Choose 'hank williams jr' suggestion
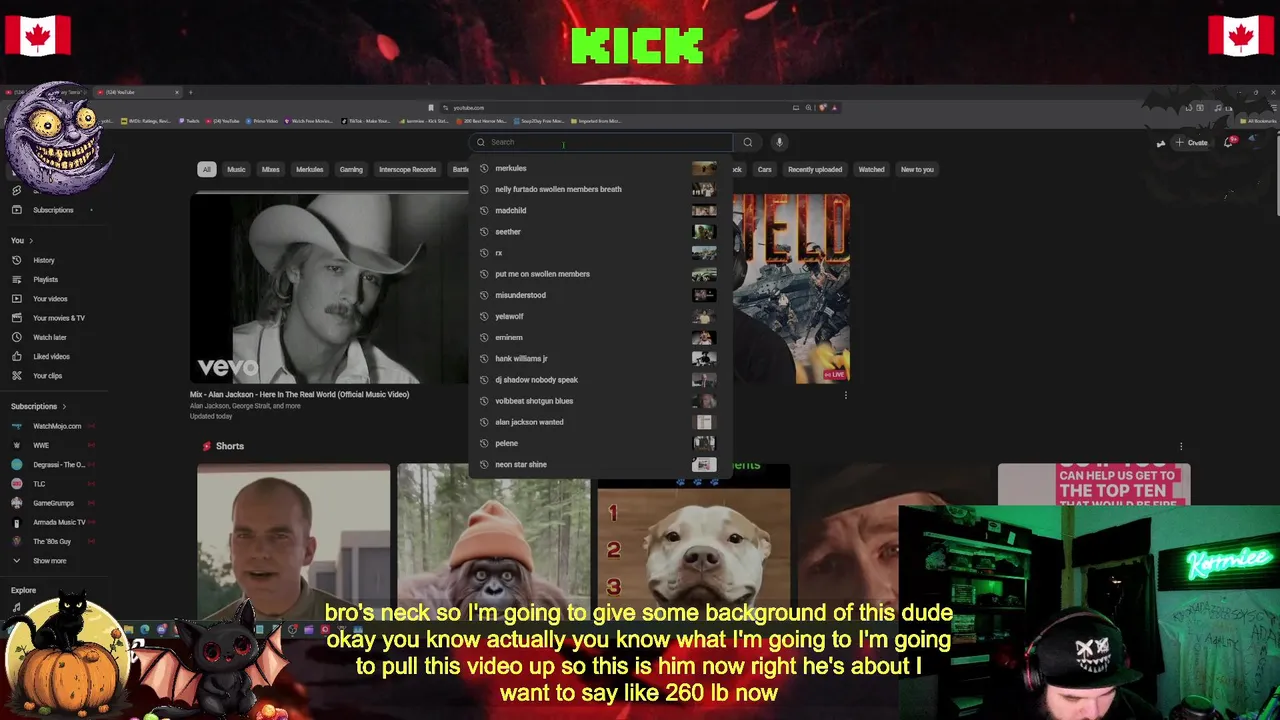 [x=600, y=358]
